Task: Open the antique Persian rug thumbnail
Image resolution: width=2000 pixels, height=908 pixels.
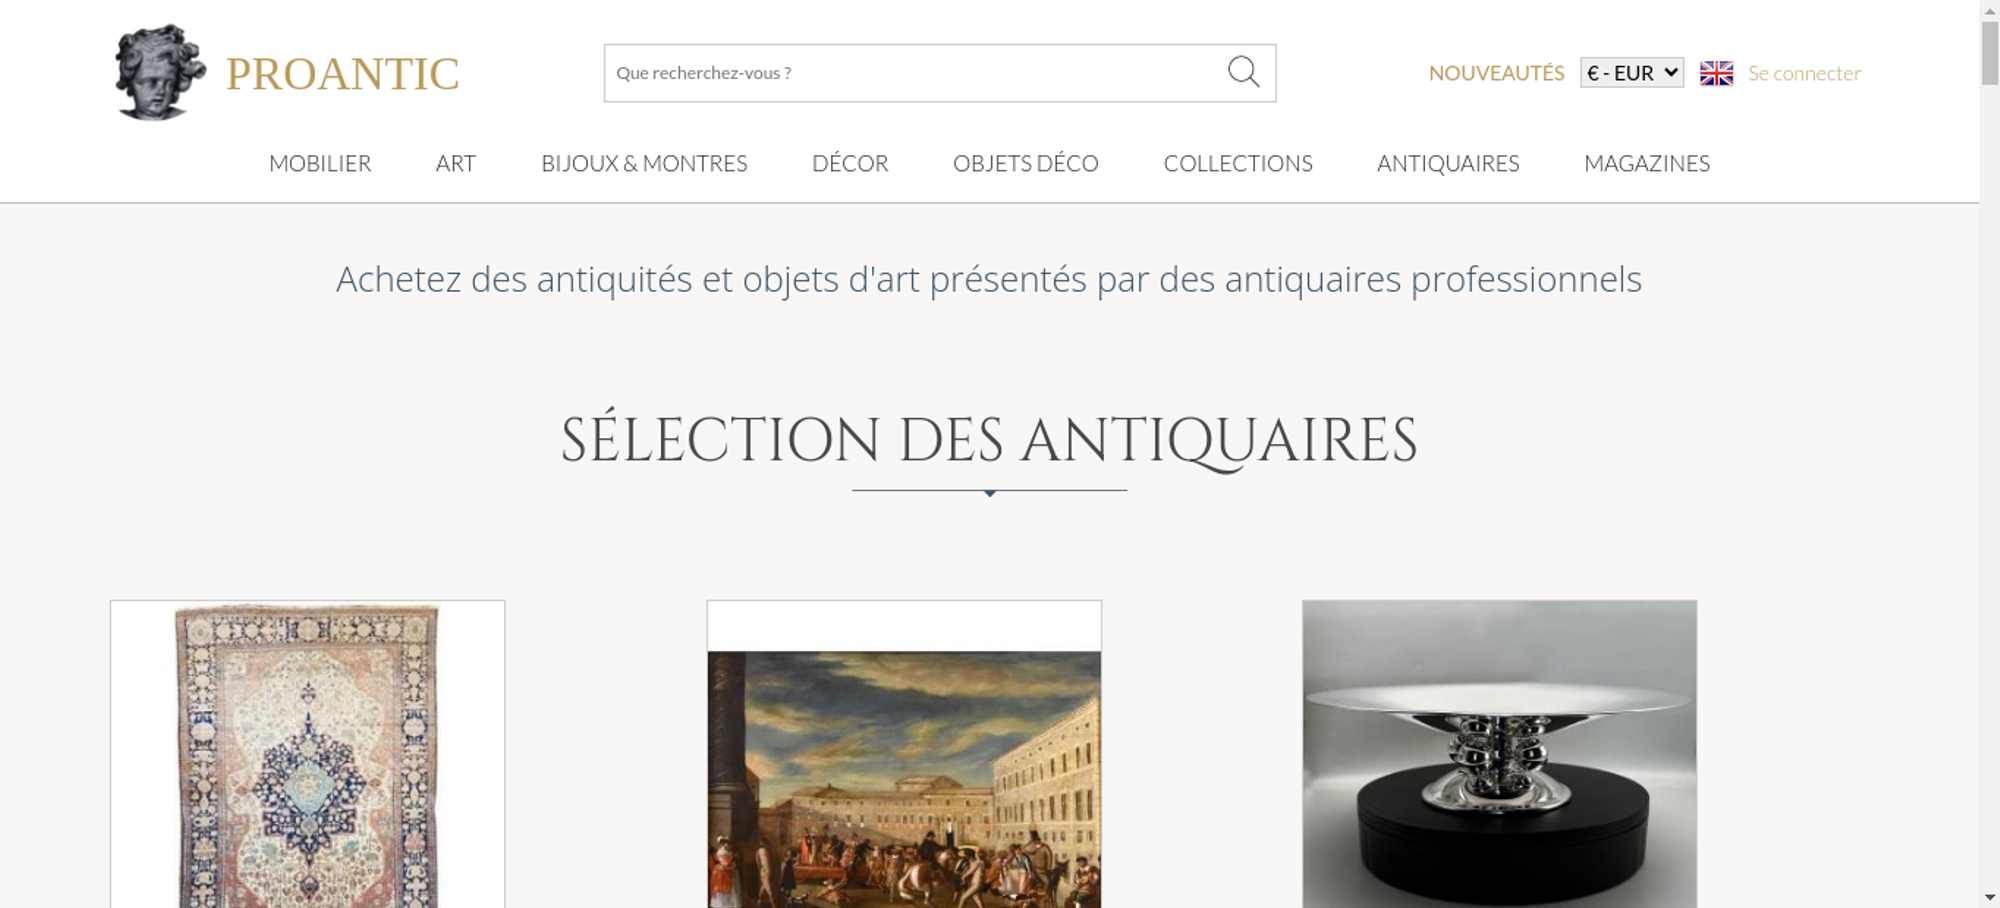Action: (308, 754)
